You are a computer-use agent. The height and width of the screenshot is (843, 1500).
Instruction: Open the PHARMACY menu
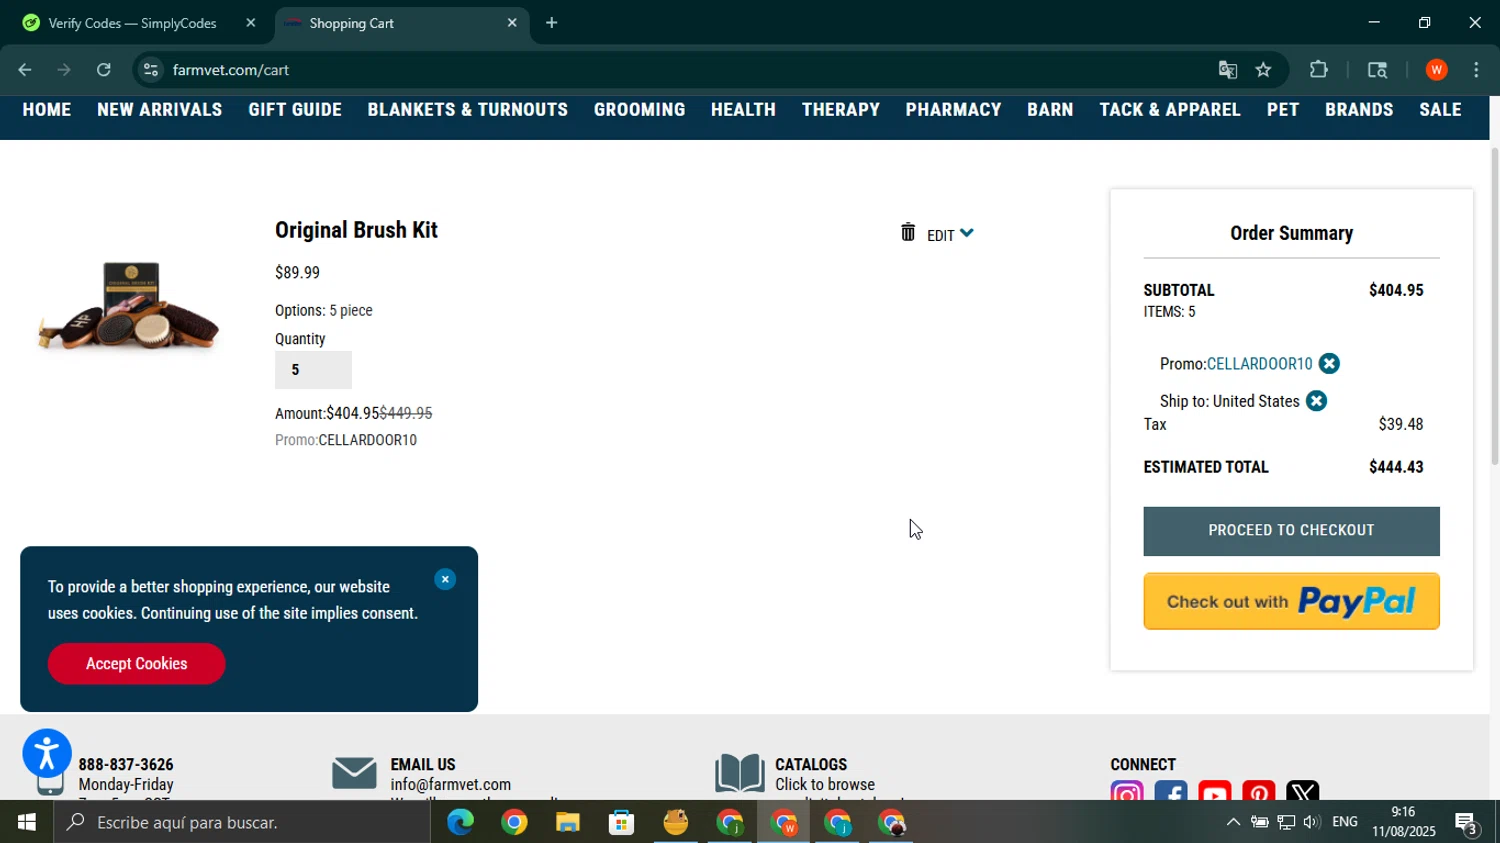pos(954,110)
